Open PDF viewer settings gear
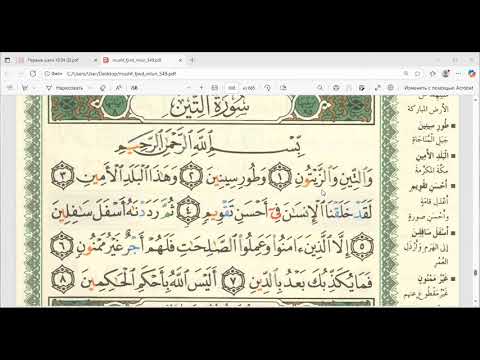 pos(391,88)
